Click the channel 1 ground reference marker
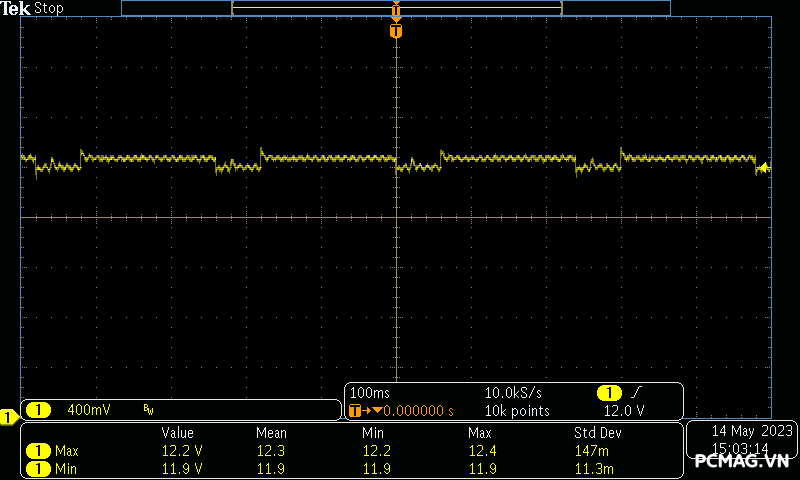Screen dimensions: 800x480 coord(8,416)
